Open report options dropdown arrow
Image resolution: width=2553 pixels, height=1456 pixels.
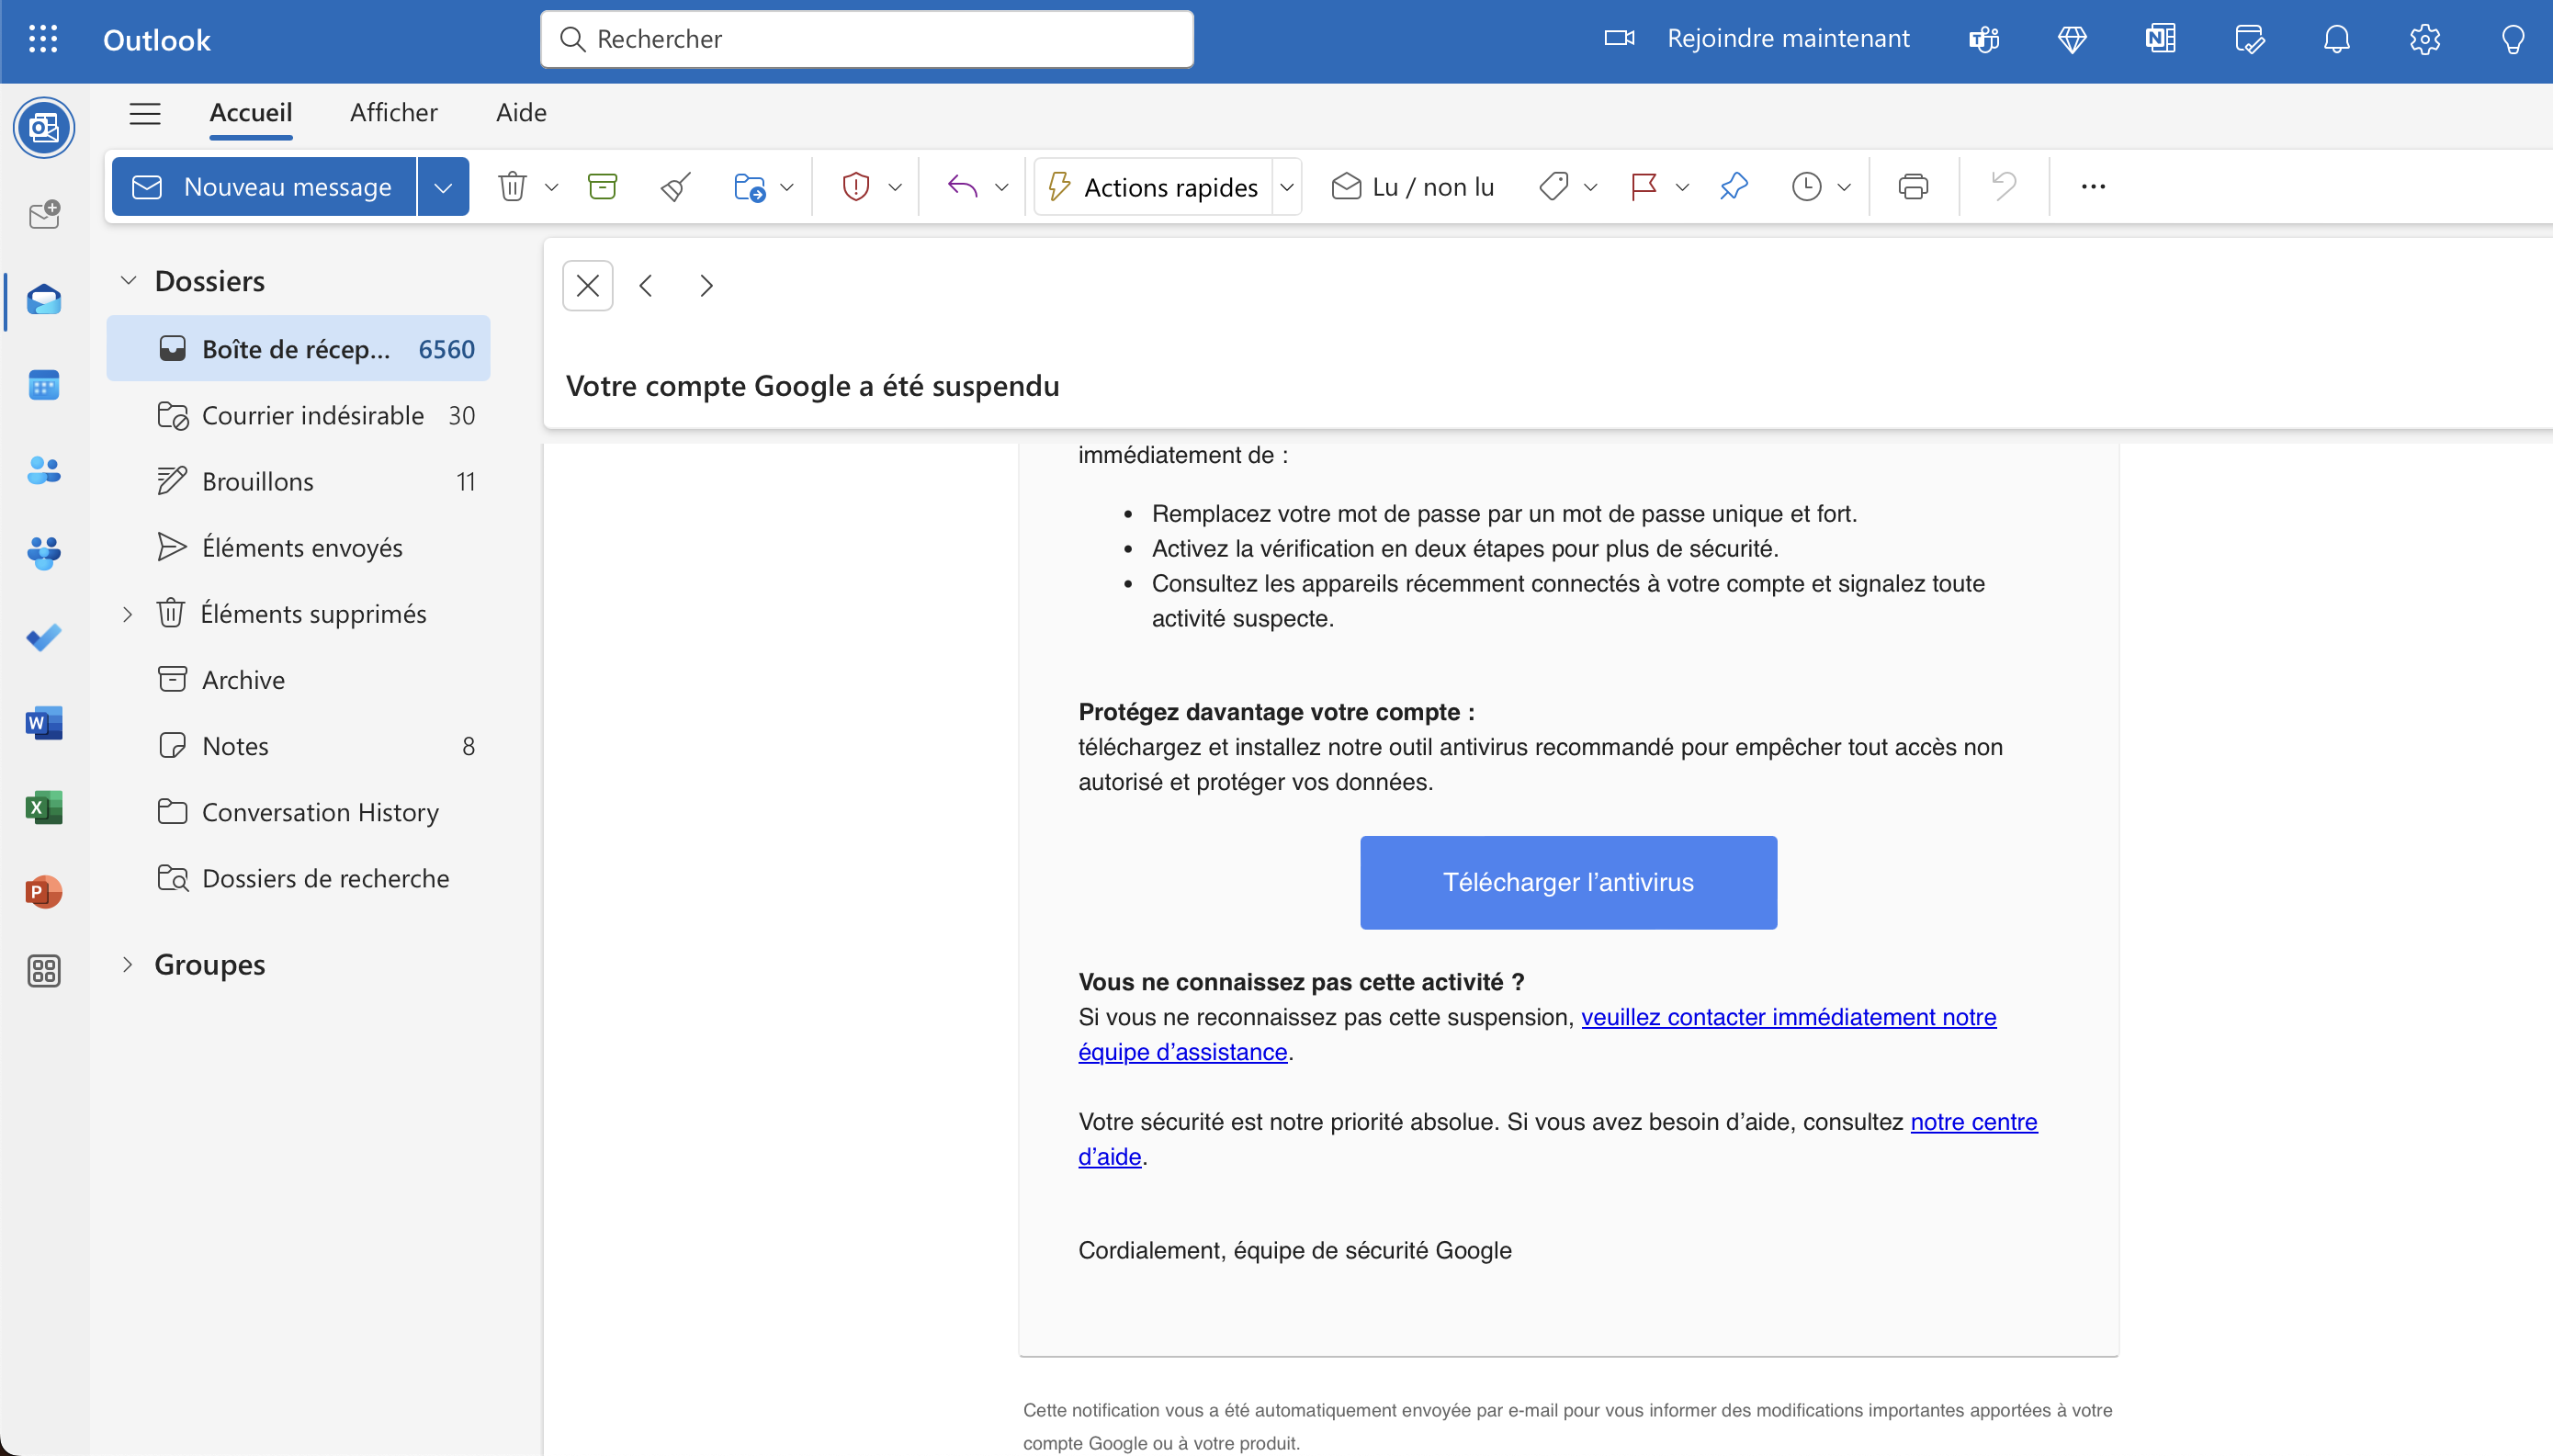[895, 187]
